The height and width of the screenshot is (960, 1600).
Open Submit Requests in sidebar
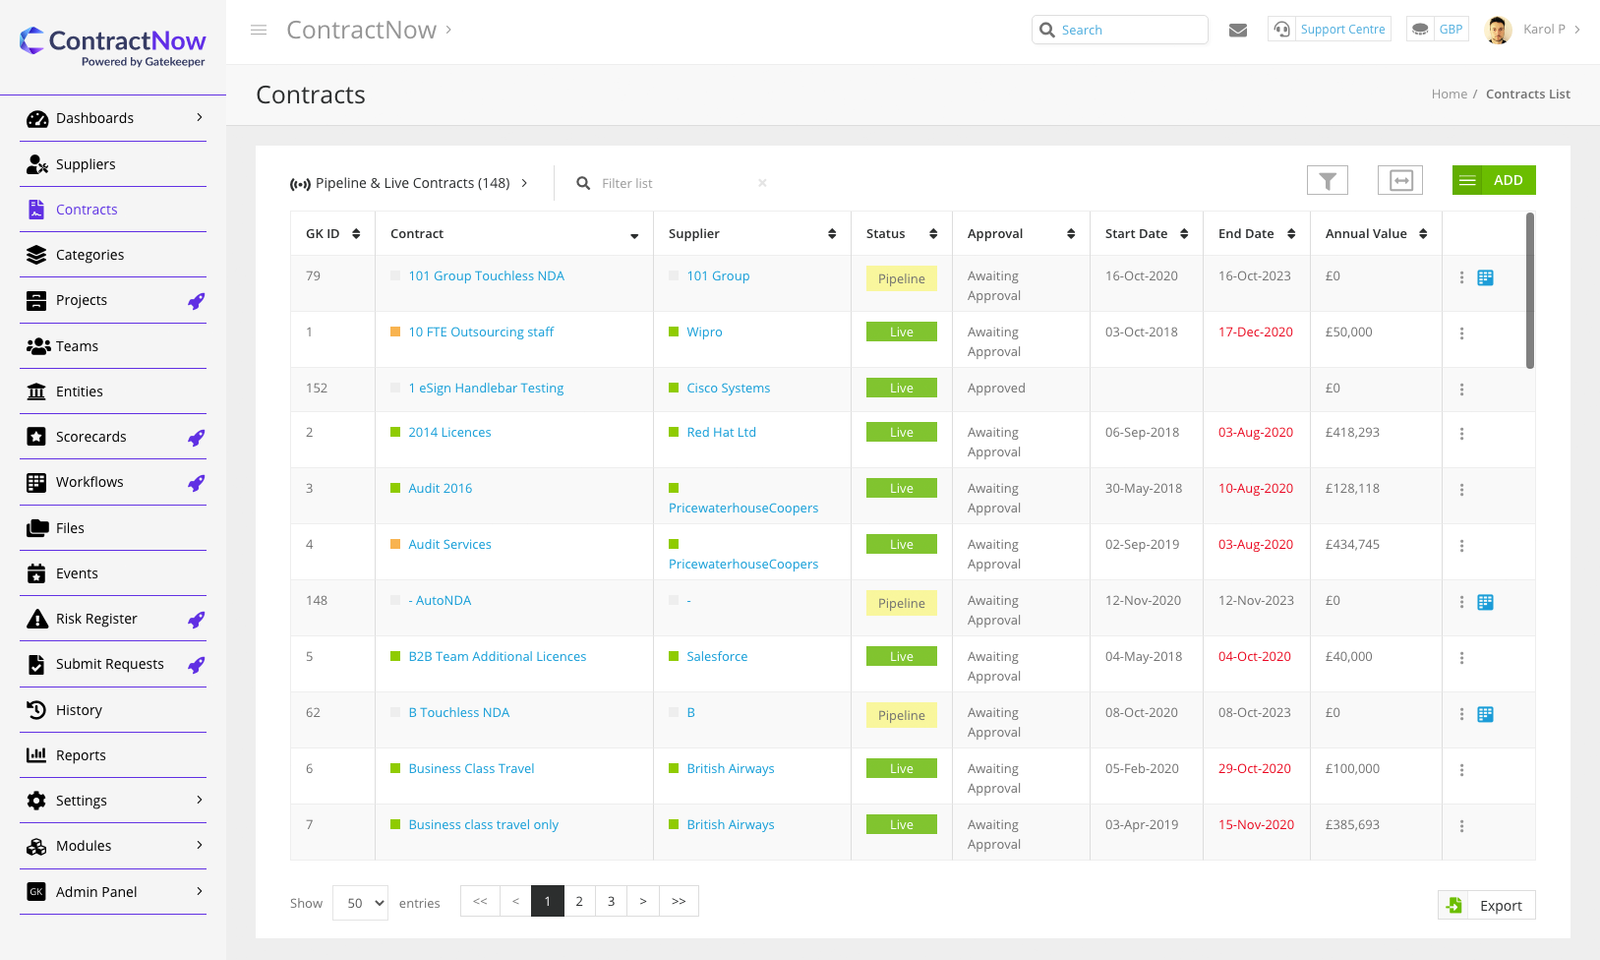113,664
